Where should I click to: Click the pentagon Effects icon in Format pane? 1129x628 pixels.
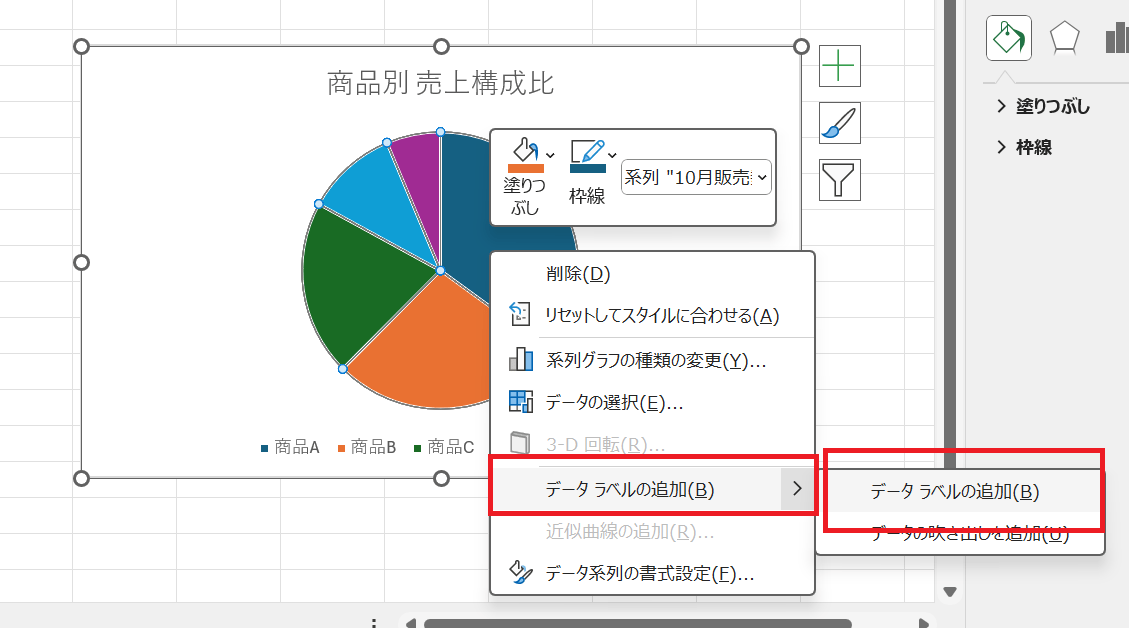coord(1064,36)
